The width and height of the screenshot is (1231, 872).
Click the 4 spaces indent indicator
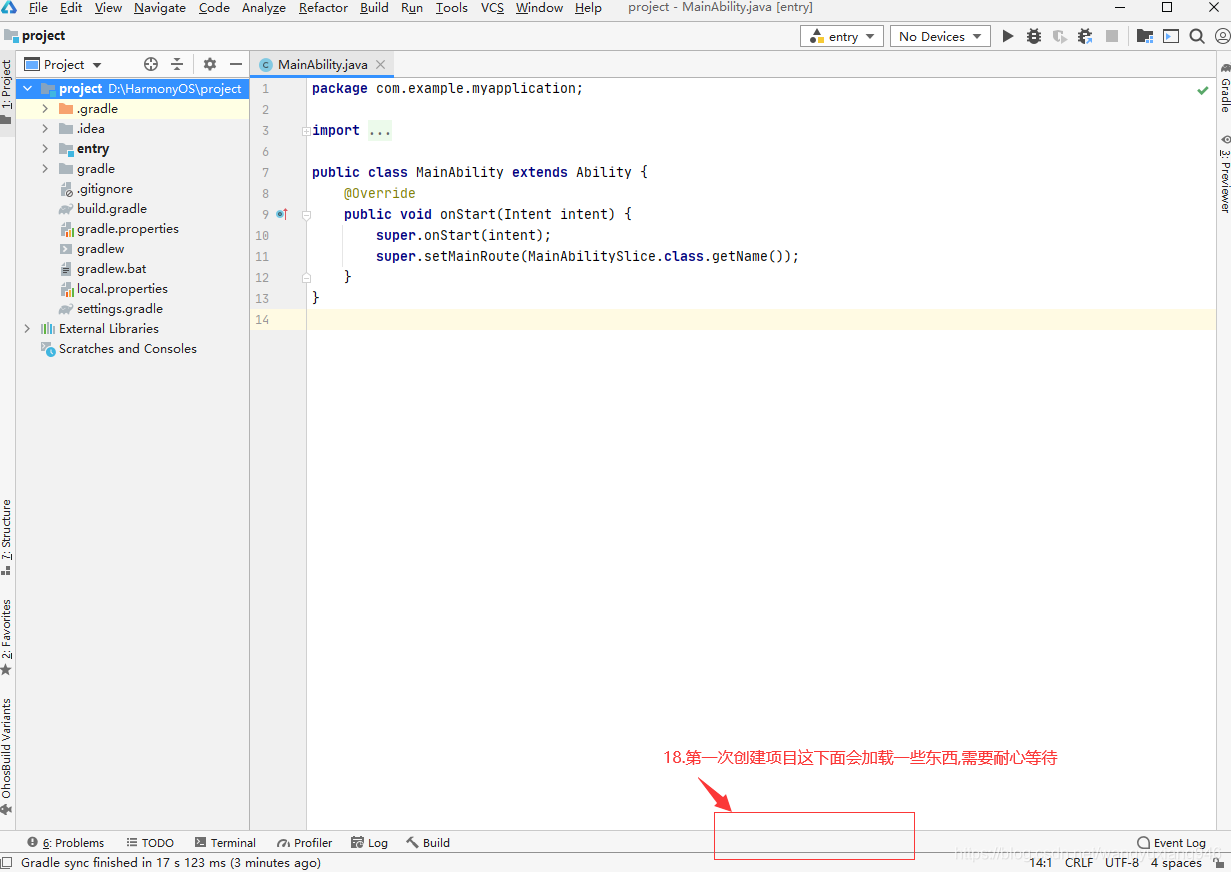click(1176, 862)
